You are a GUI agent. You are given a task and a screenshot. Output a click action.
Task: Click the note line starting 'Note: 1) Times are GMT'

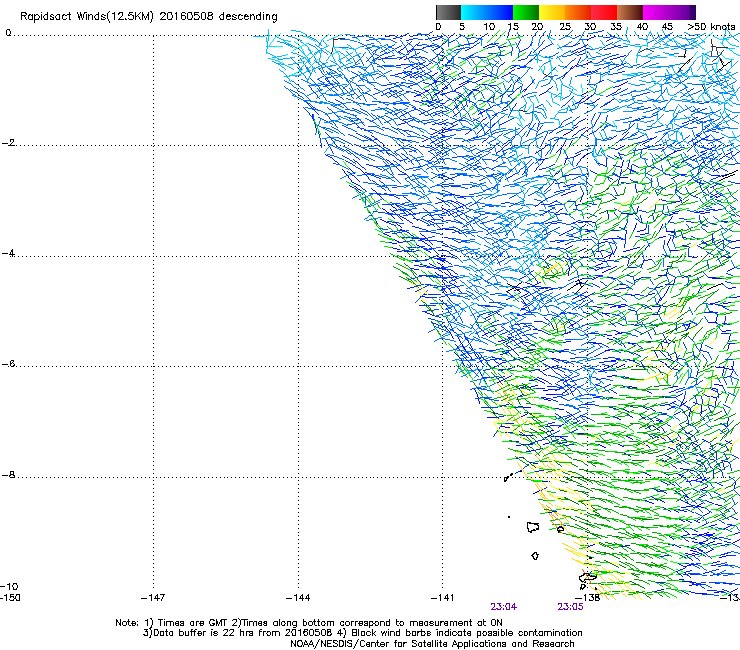(x=309, y=623)
